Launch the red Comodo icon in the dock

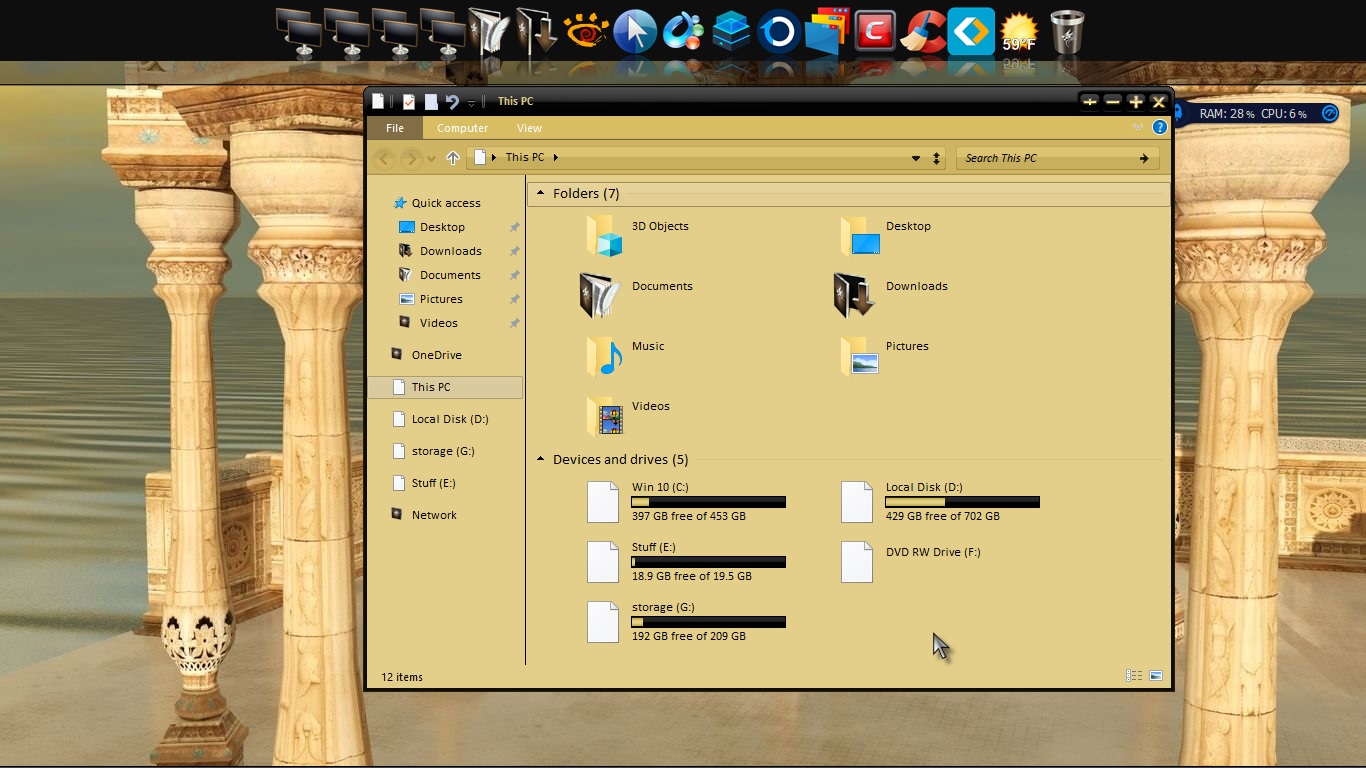click(875, 31)
